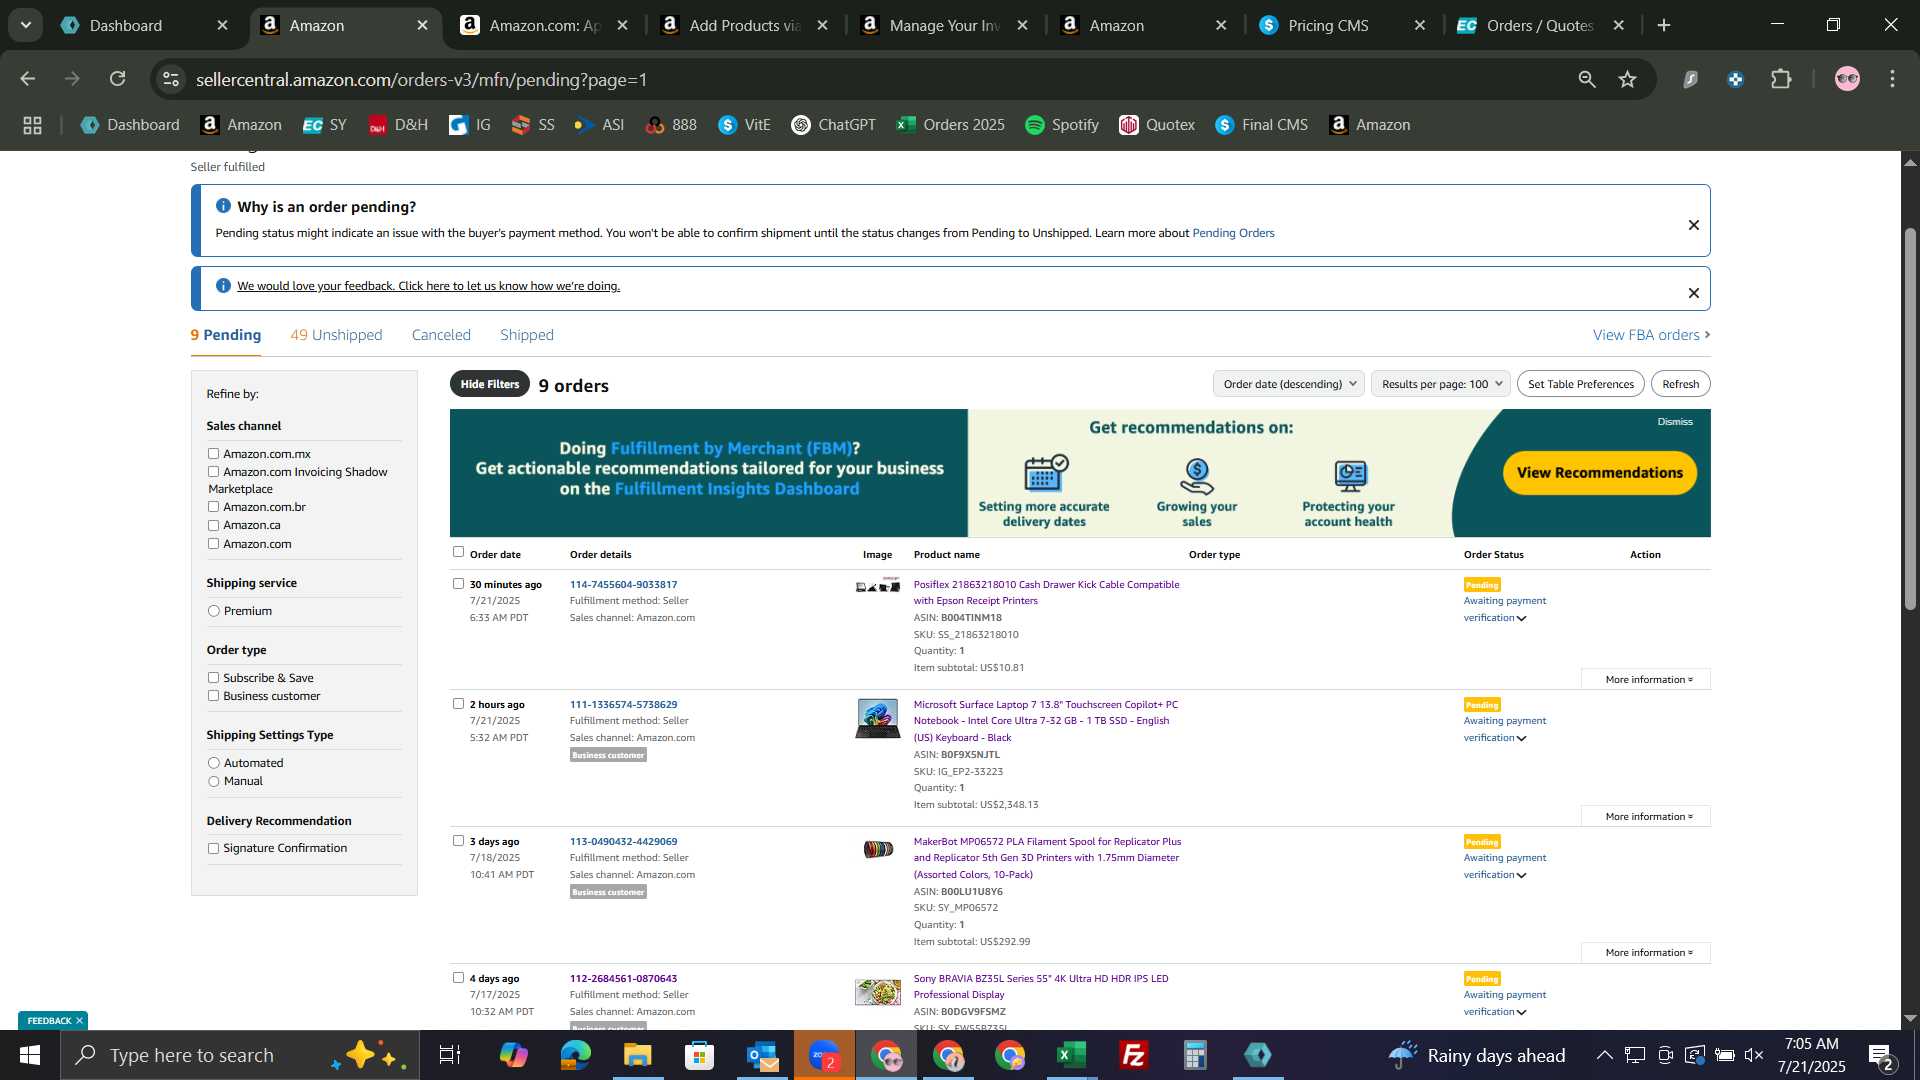This screenshot has height=1080, width=1920.
Task: Open the browser profile avatar
Action: (1847, 79)
